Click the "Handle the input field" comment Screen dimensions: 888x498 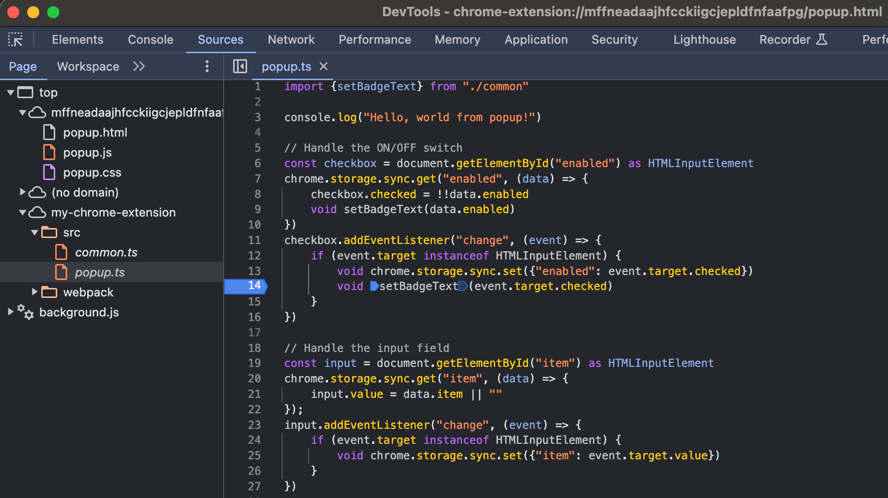point(366,348)
